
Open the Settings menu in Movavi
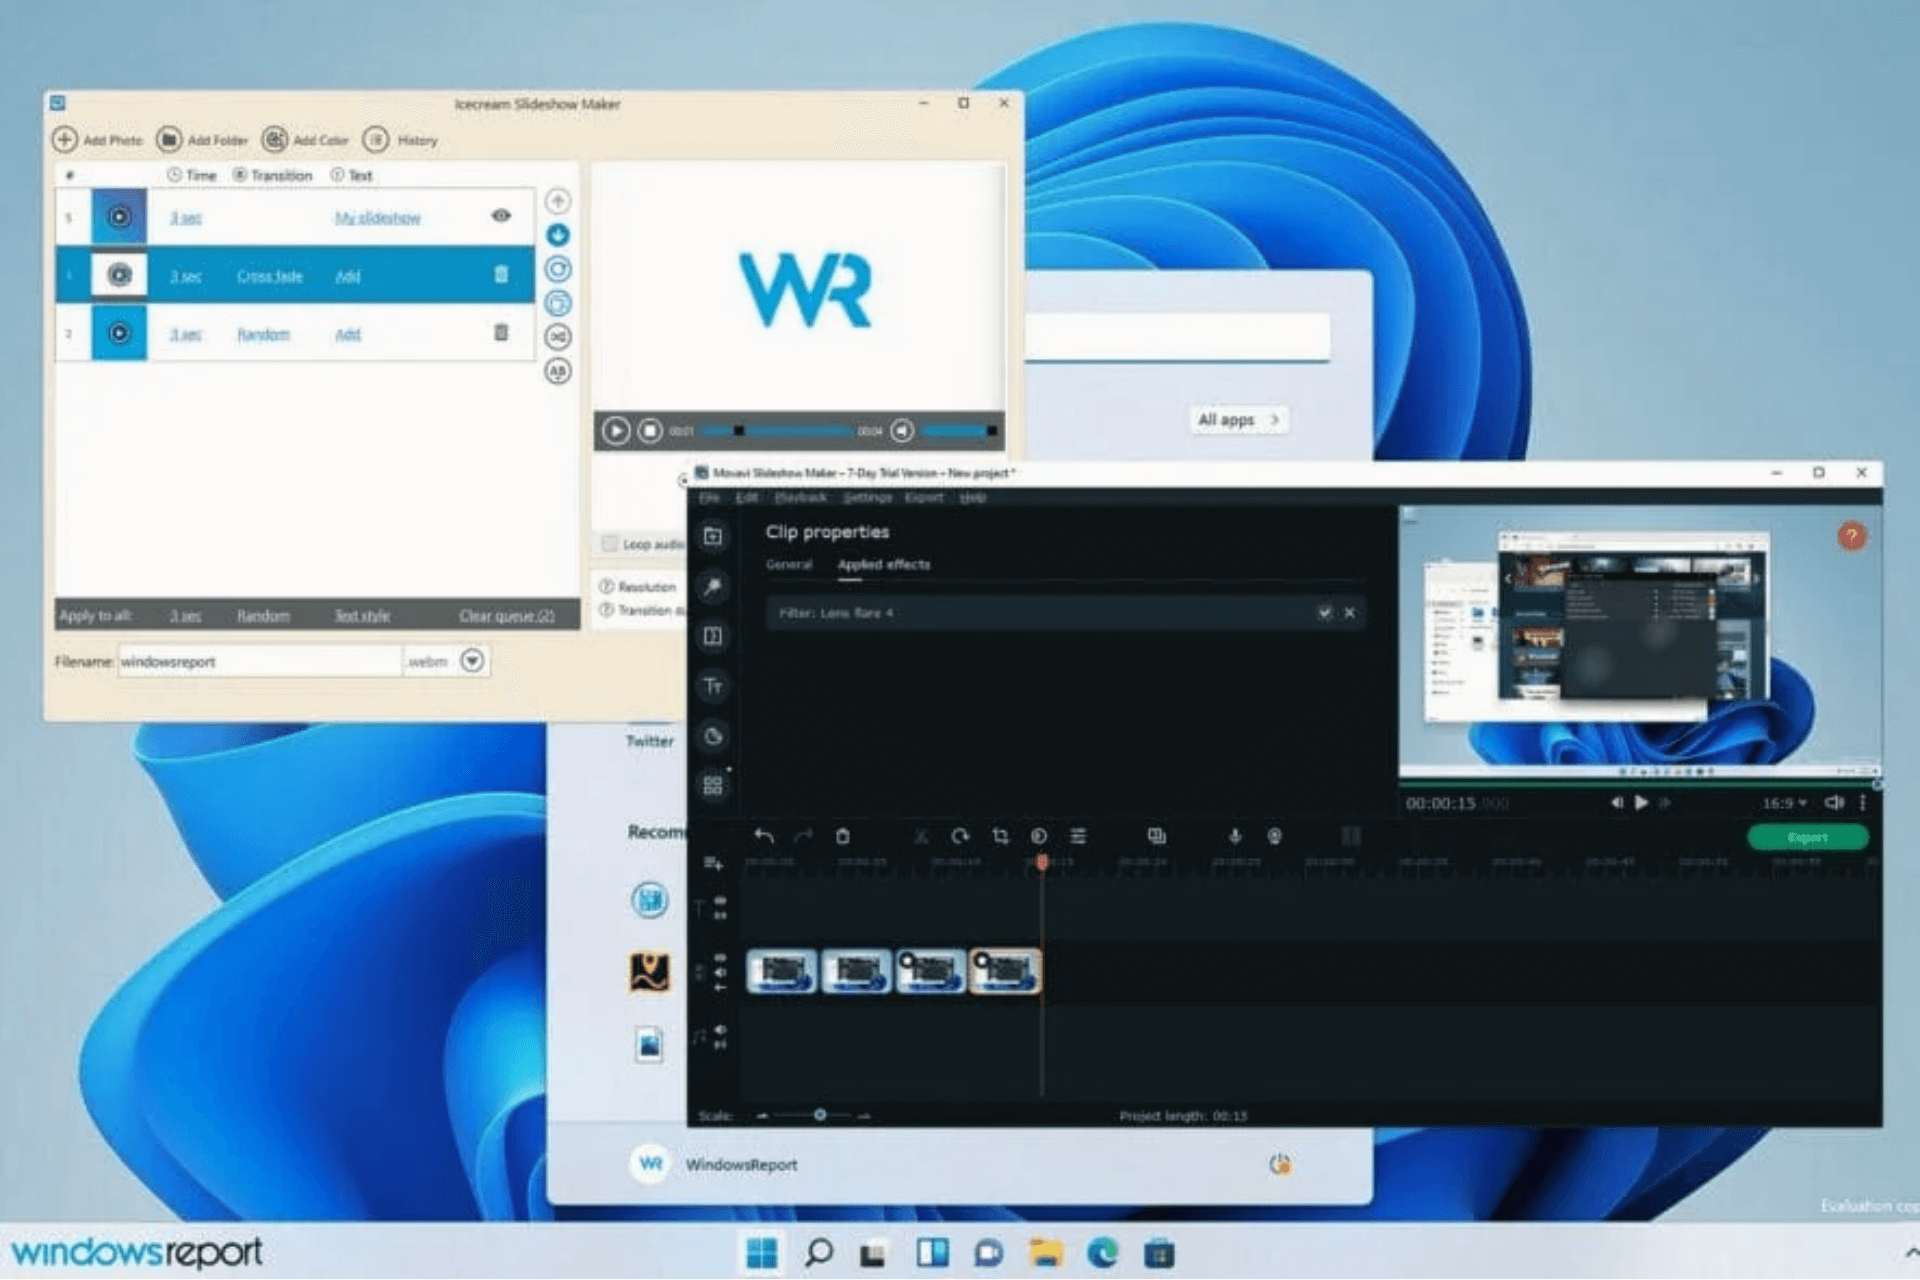(x=867, y=497)
